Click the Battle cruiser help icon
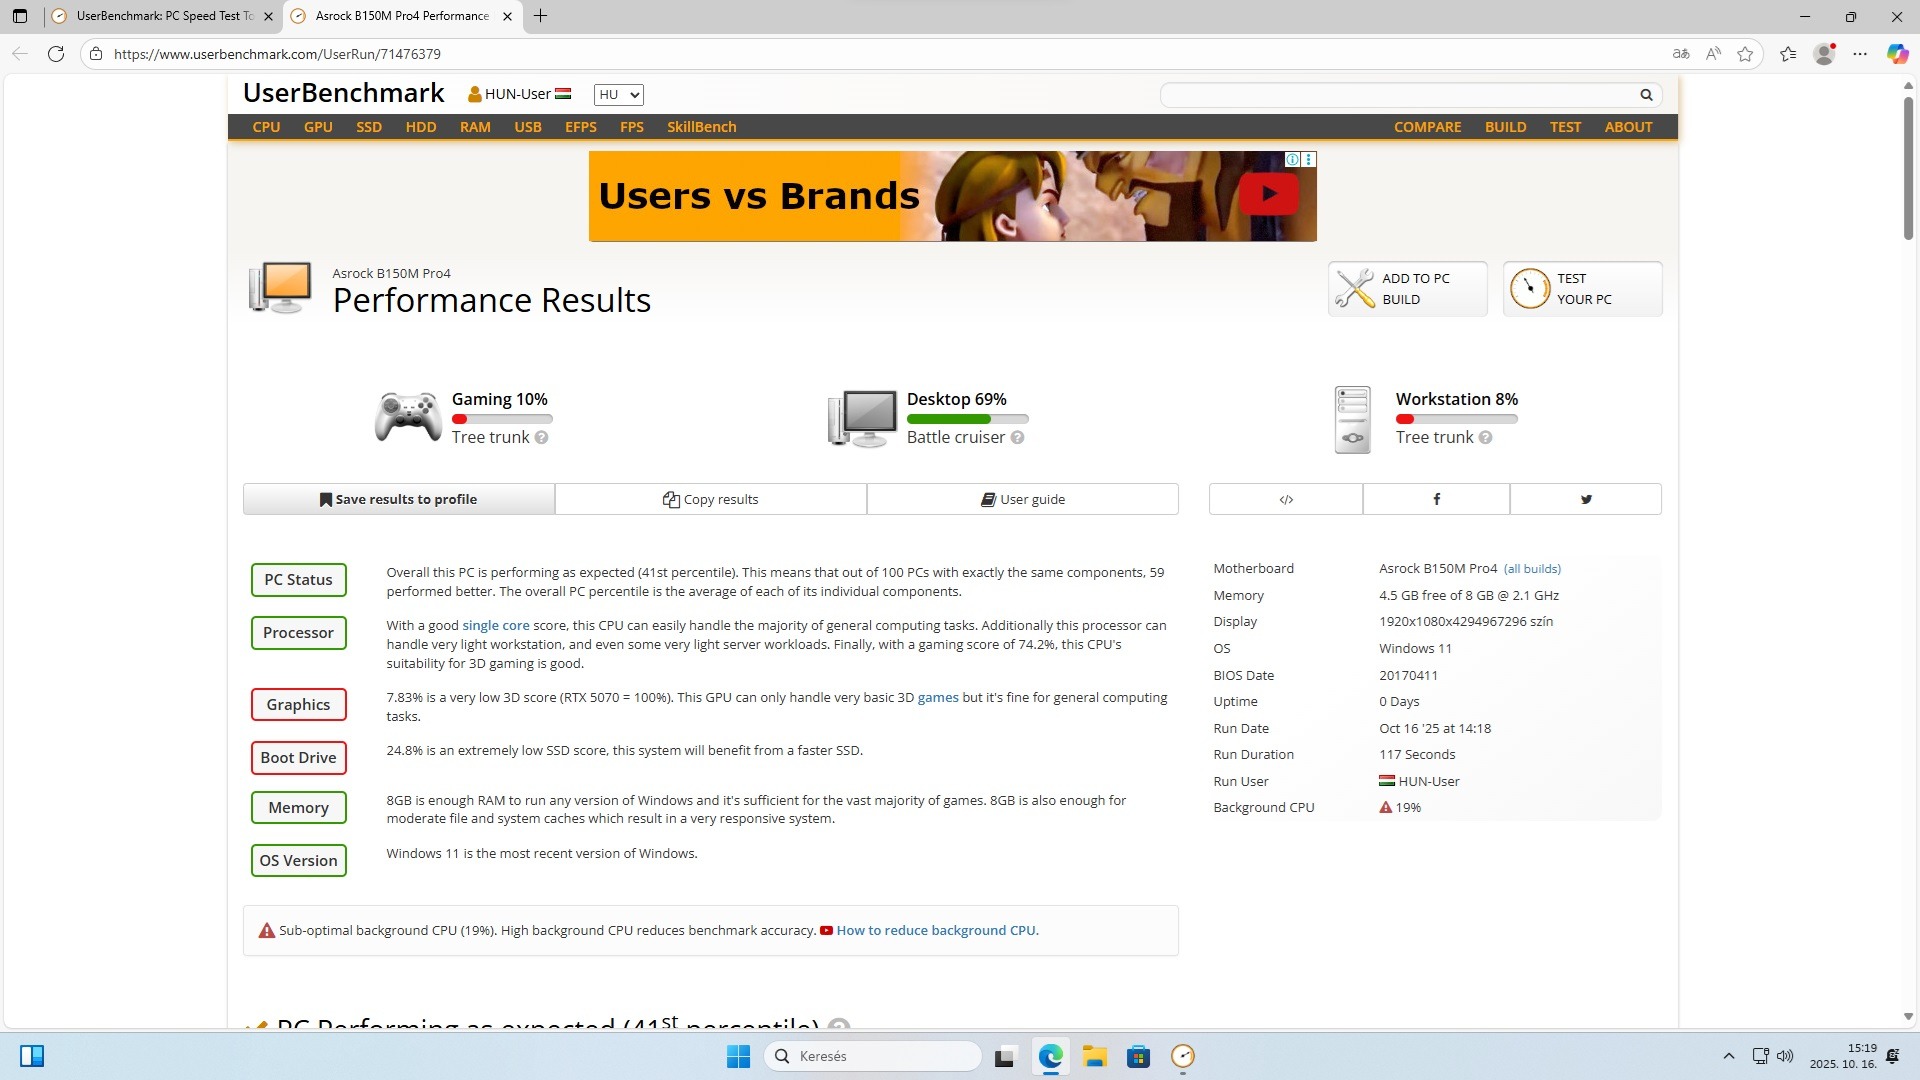The width and height of the screenshot is (1920, 1080). [1017, 438]
